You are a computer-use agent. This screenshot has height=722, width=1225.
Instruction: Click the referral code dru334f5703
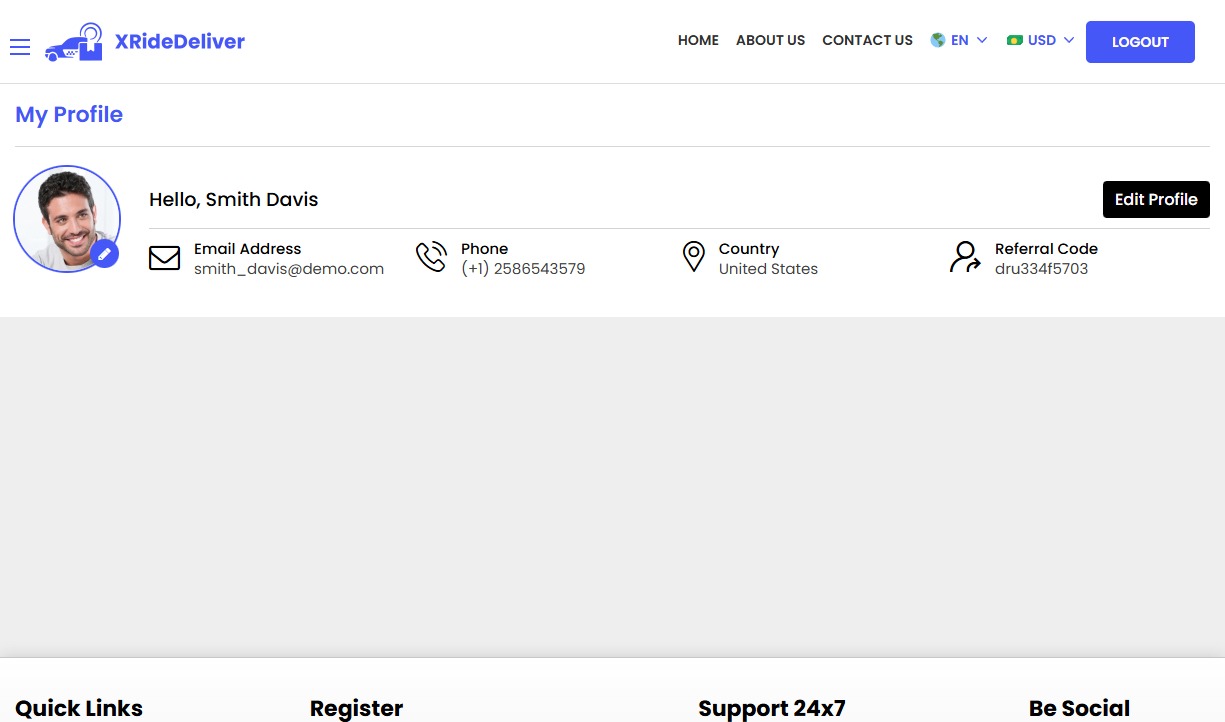(1041, 269)
